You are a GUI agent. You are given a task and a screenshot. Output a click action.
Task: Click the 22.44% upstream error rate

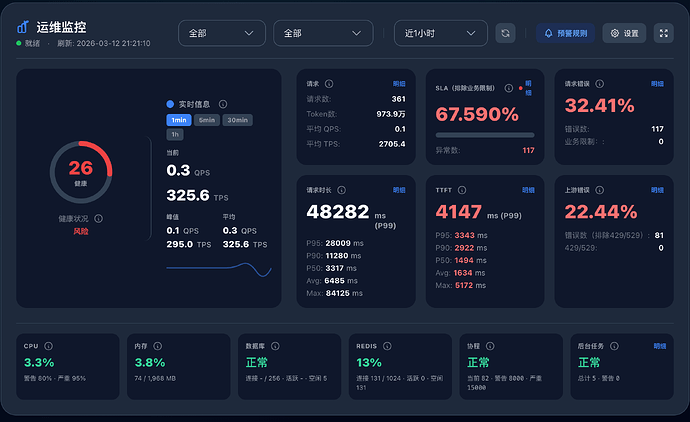pyautogui.click(x=601, y=212)
